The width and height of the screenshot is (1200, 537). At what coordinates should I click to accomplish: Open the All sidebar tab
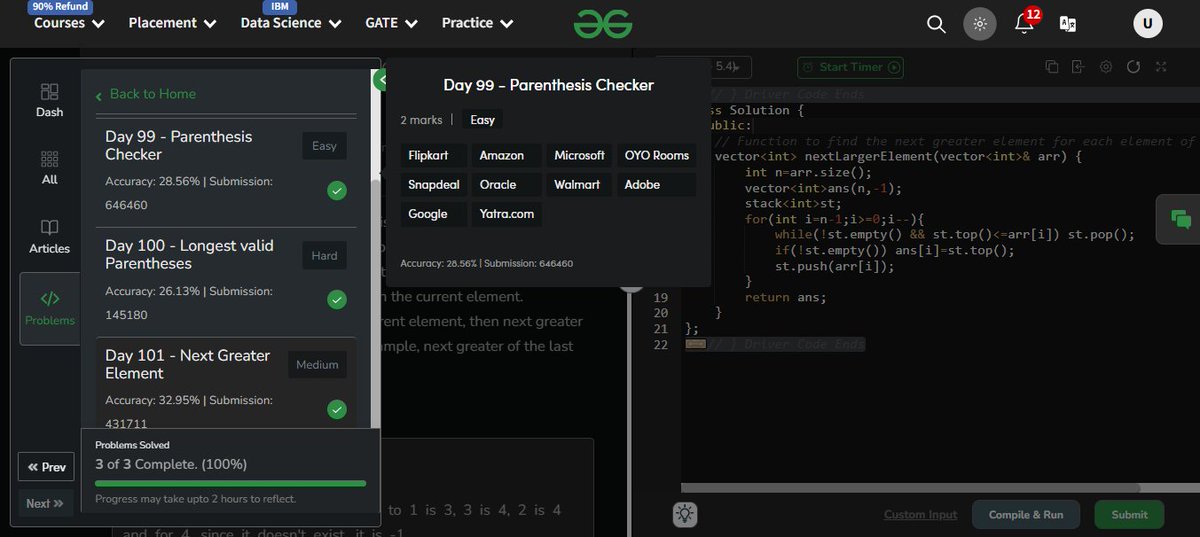(x=50, y=168)
